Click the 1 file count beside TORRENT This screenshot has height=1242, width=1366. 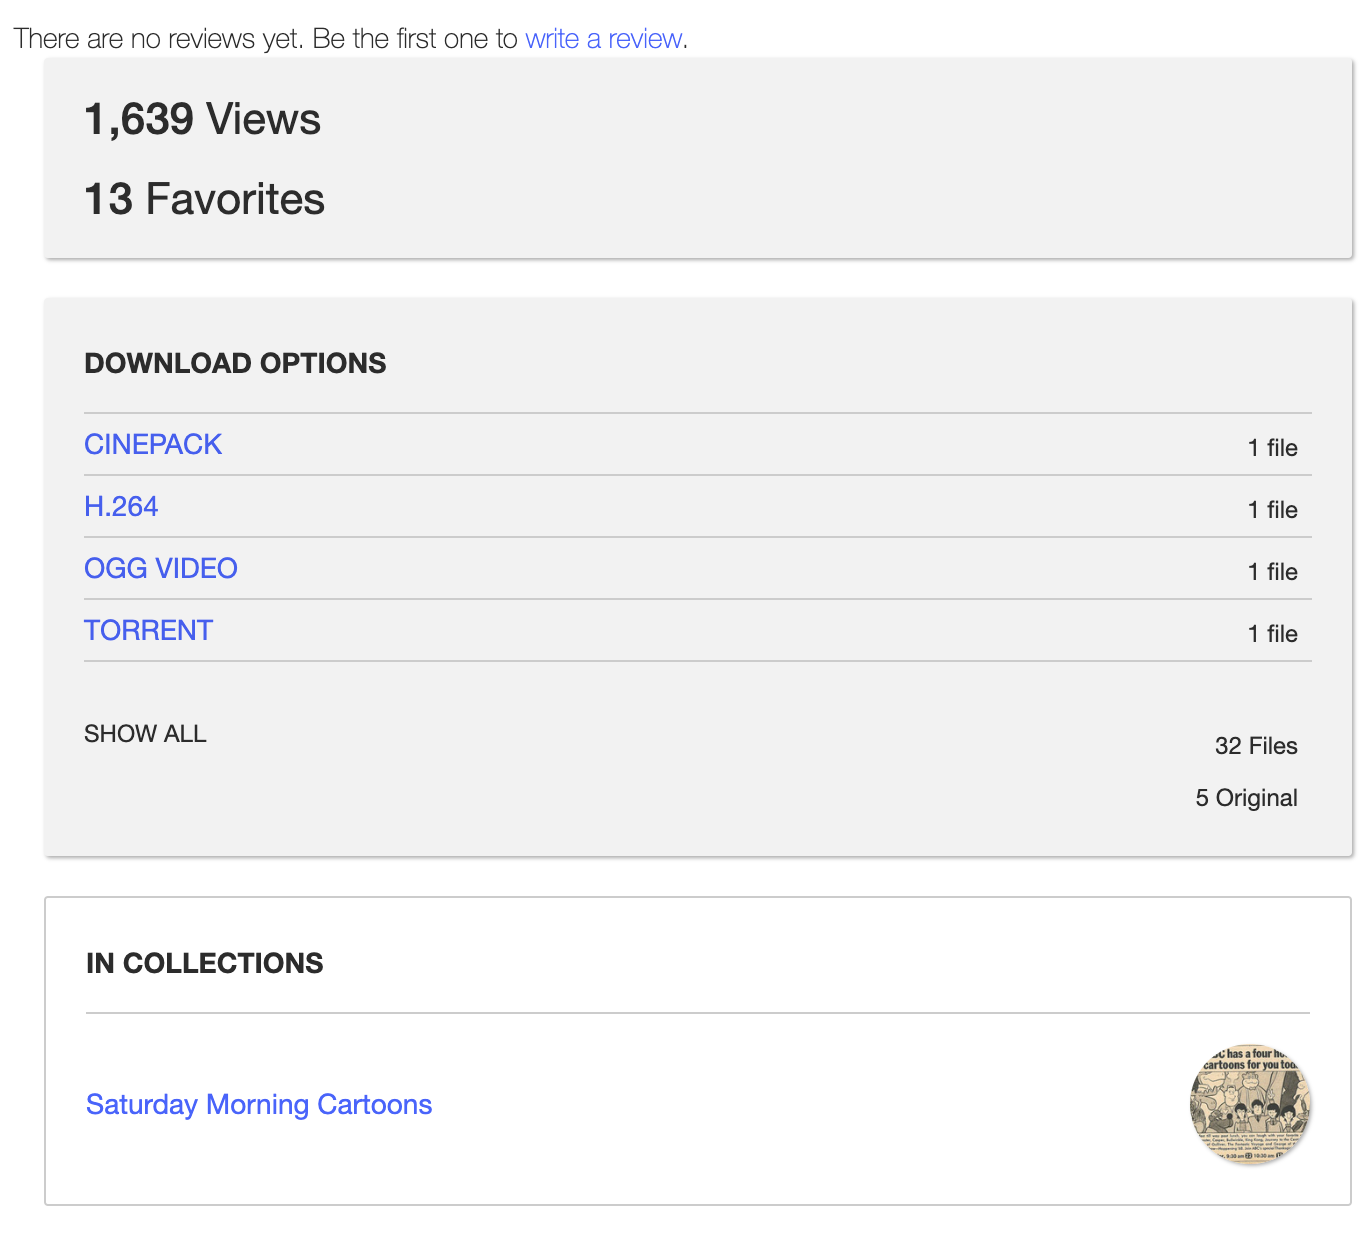[x=1272, y=634]
